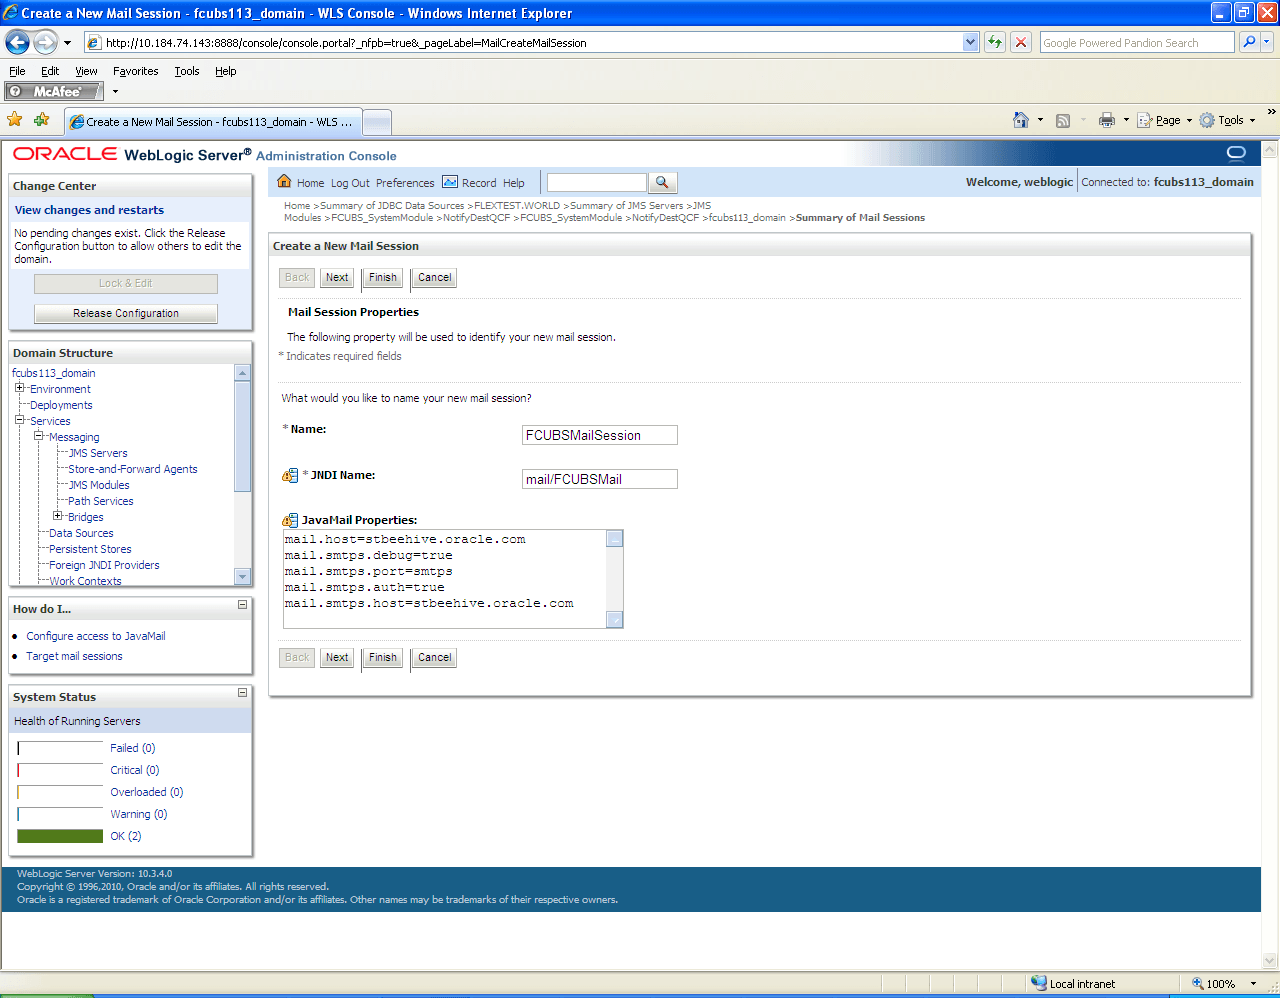1280x998 pixels.
Task: Click the WebLogic console Home house icon
Action: [284, 181]
